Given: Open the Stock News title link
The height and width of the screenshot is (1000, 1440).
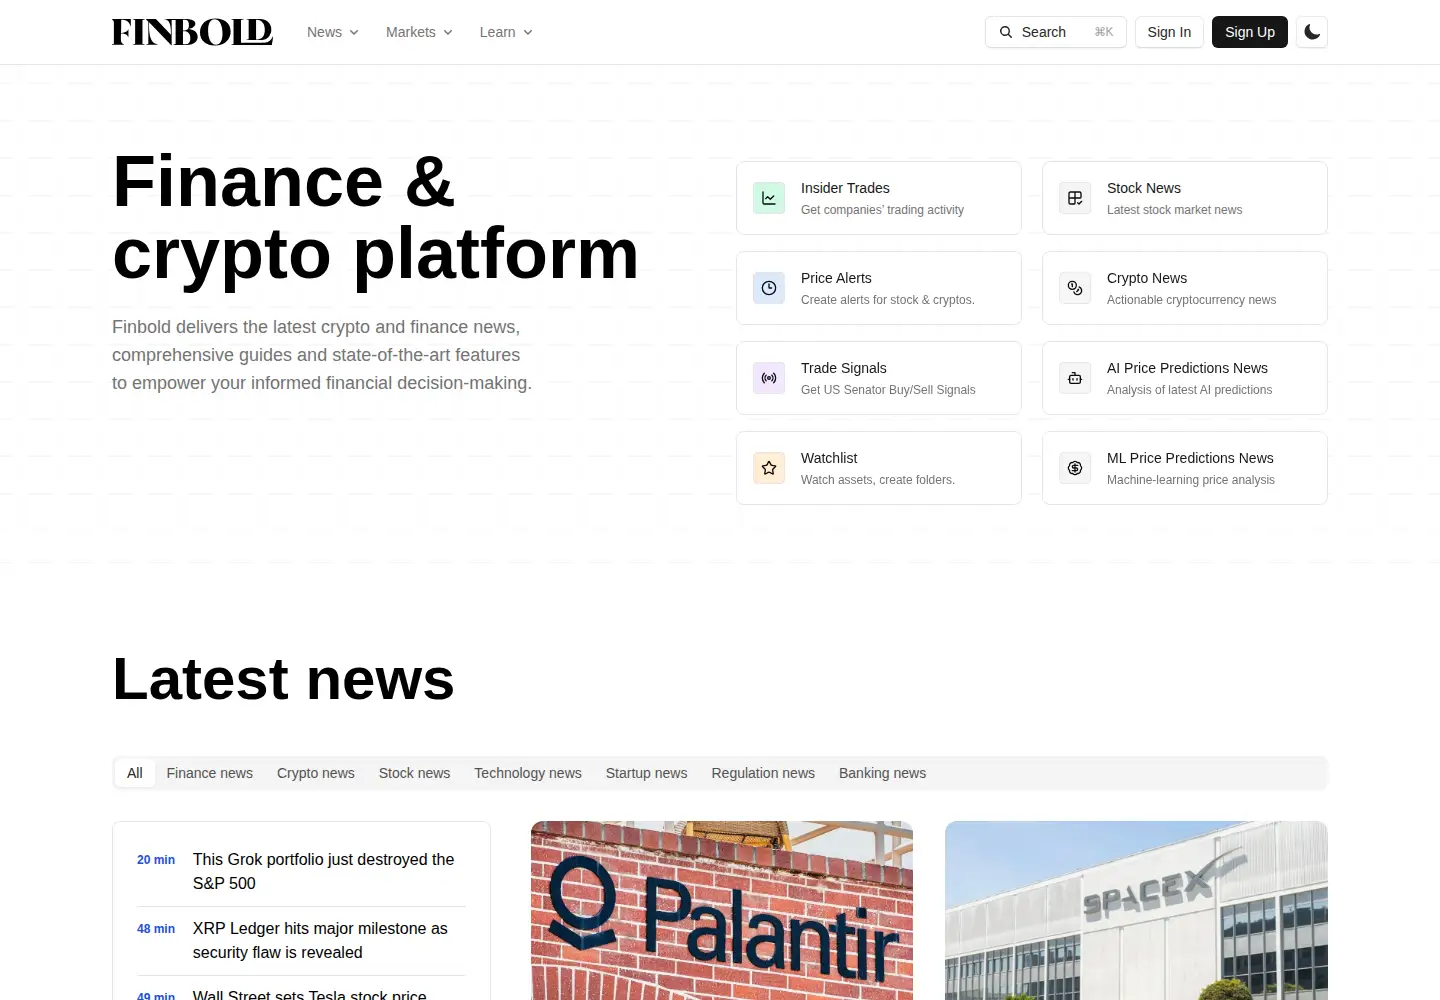Looking at the screenshot, I should coord(1144,188).
